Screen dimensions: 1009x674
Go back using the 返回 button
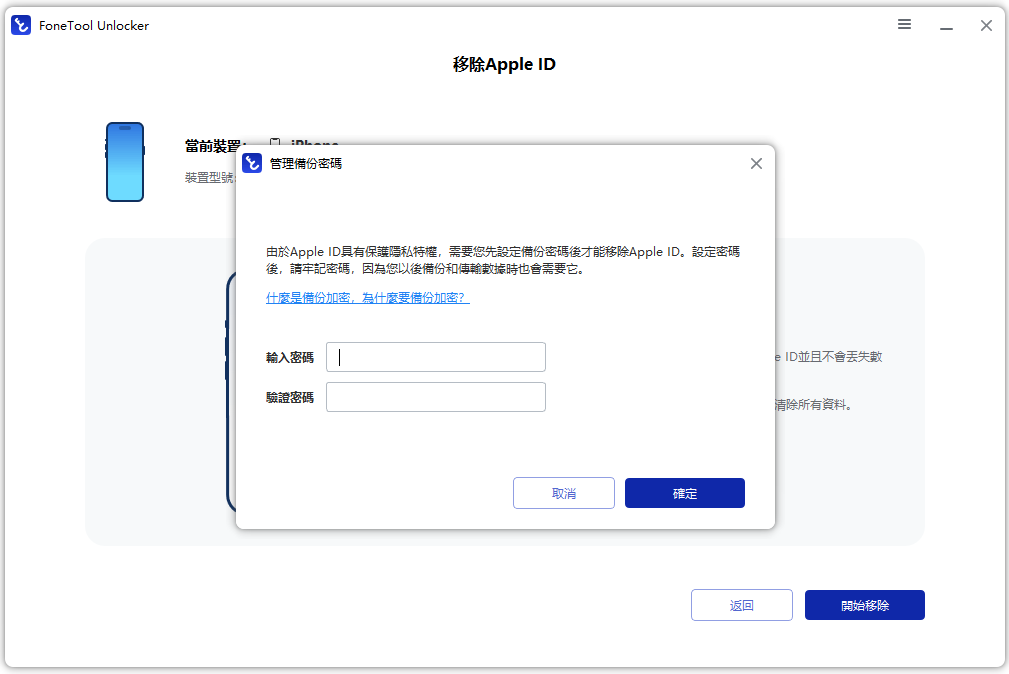pos(741,605)
